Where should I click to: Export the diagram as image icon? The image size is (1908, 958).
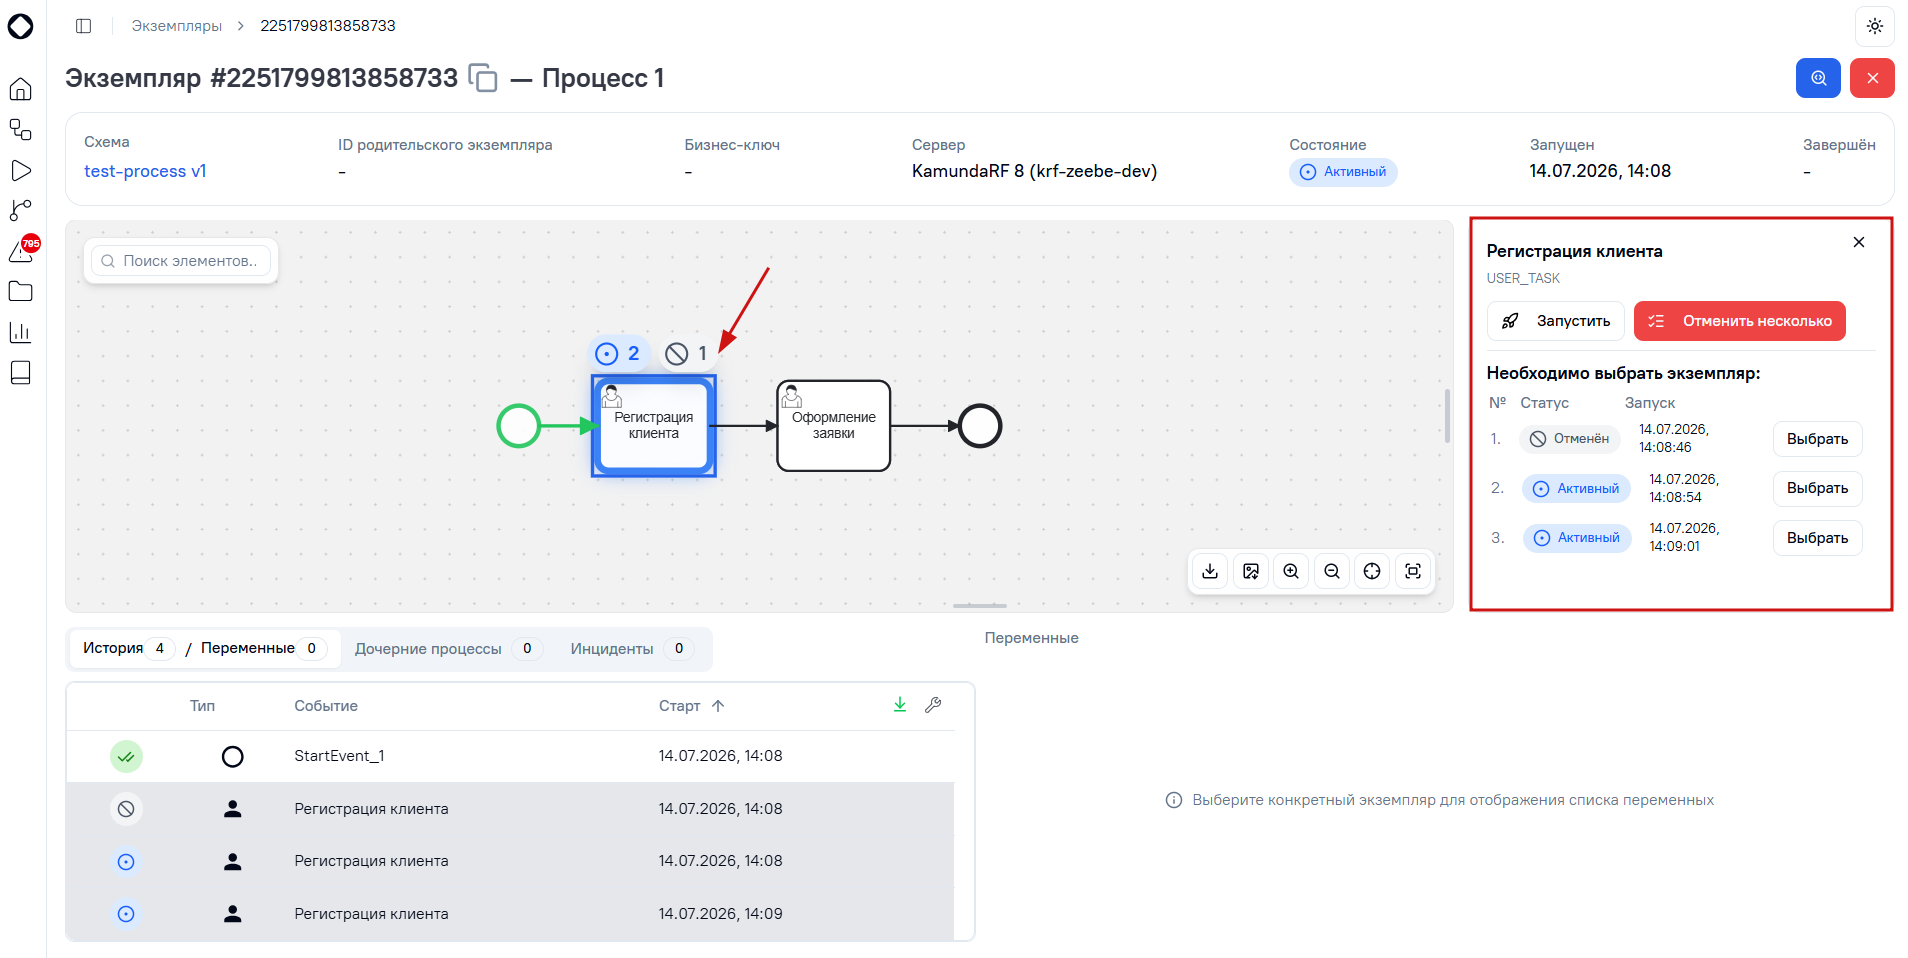[x=1251, y=571]
